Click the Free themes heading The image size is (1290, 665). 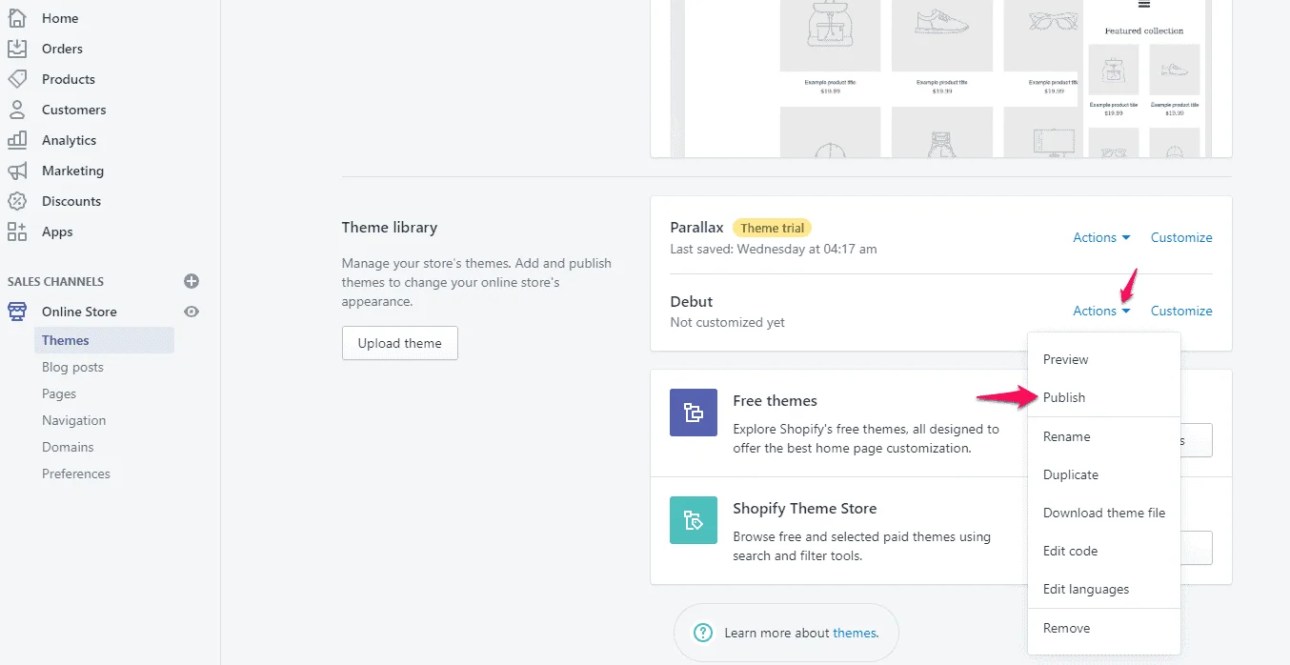[x=775, y=400]
